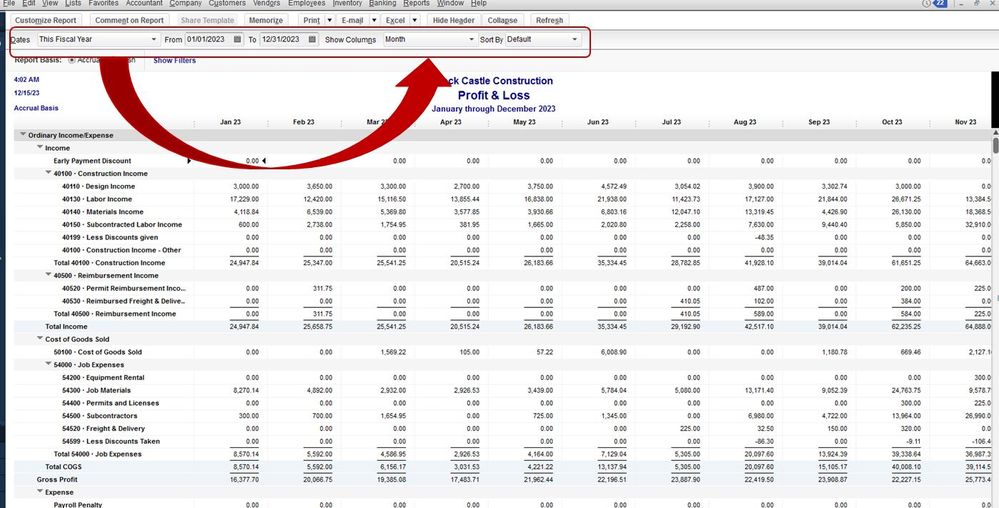Open the Print dropdown arrow

click(x=329, y=20)
